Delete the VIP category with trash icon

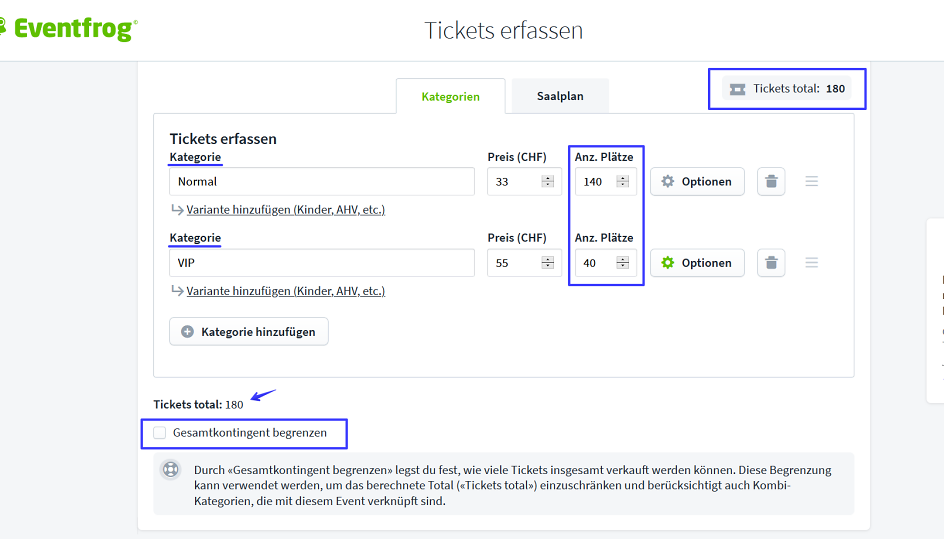point(771,263)
